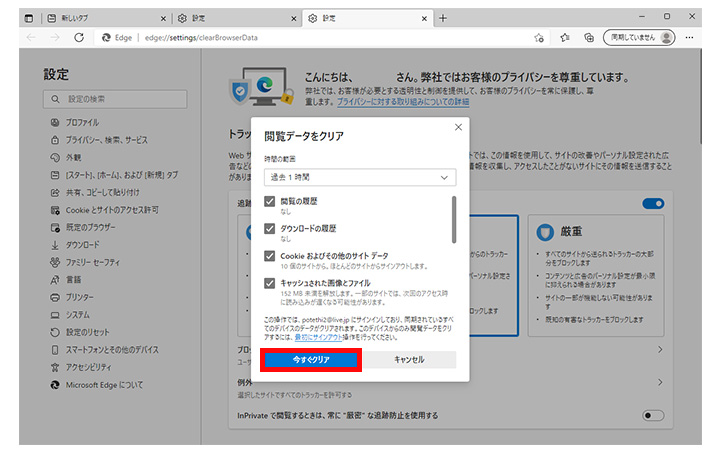The height and width of the screenshot is (450, 720).
Task: Switch to the middle 設定 tab
Action: point(236,18)
